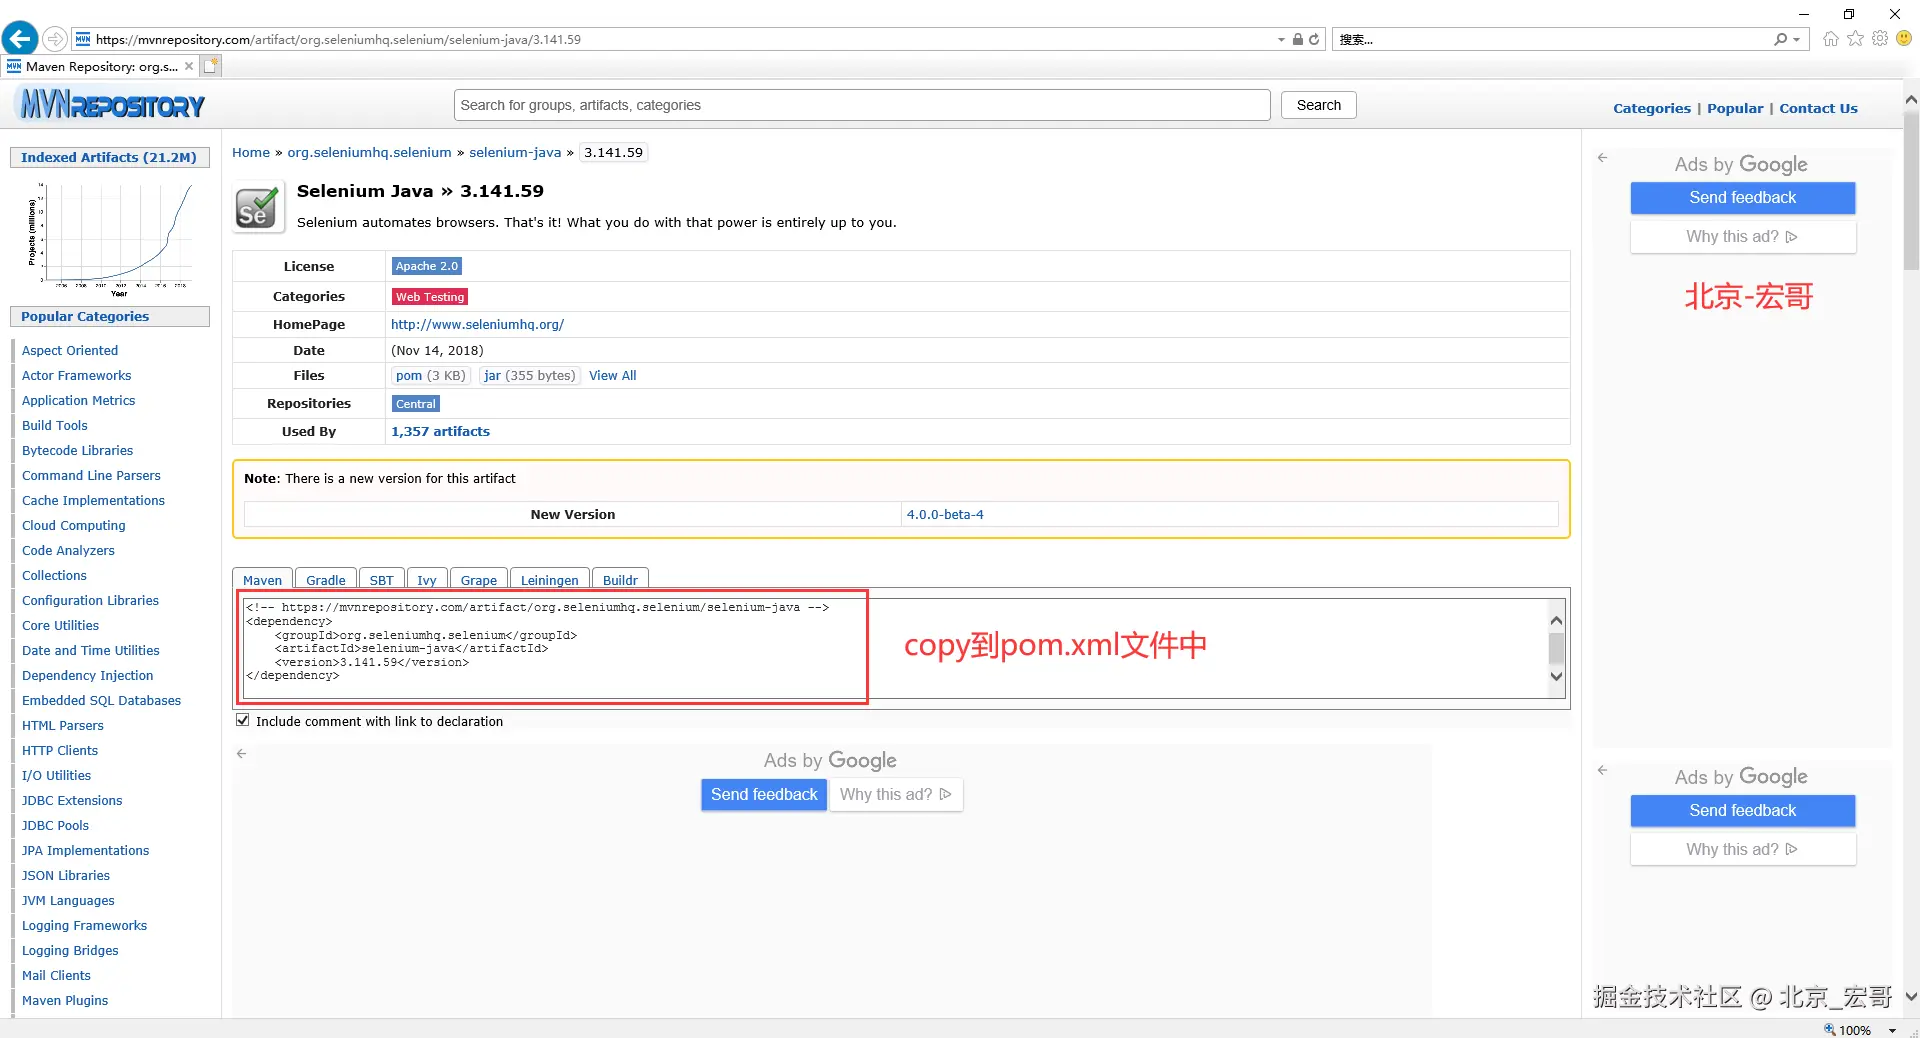Expand the search provider dropdown arrow

tap(1797, 40)
